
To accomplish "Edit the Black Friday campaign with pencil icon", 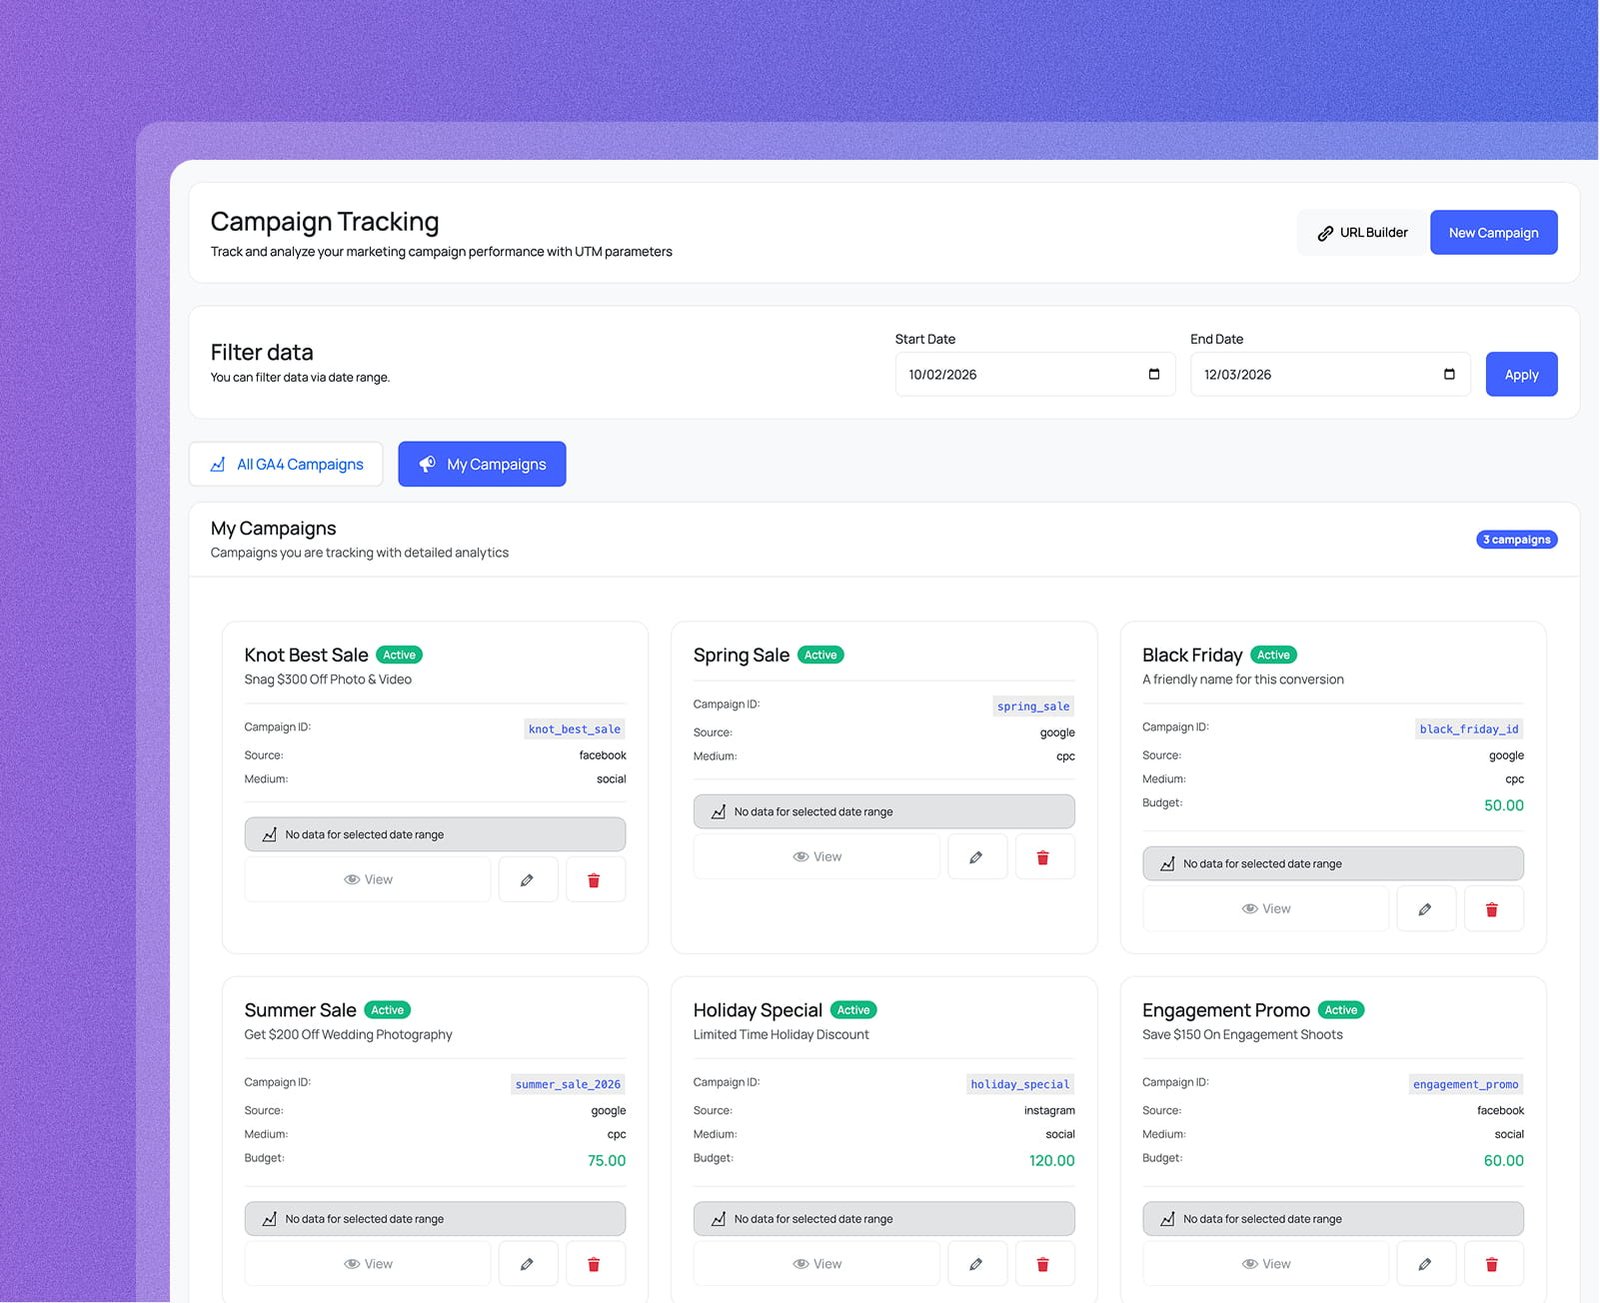I will 1425,909.
